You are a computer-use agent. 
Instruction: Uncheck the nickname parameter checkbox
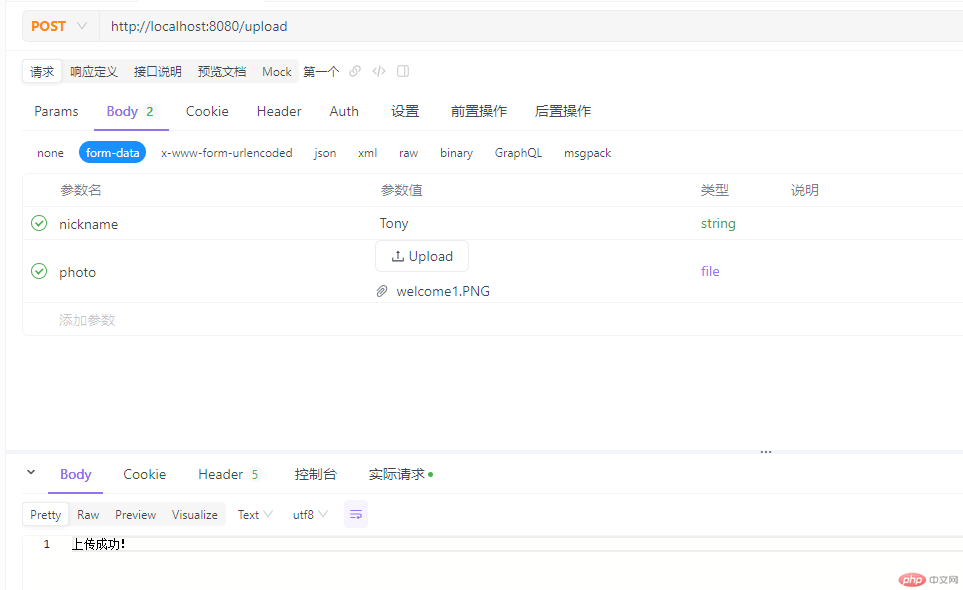tap(39, 223)
